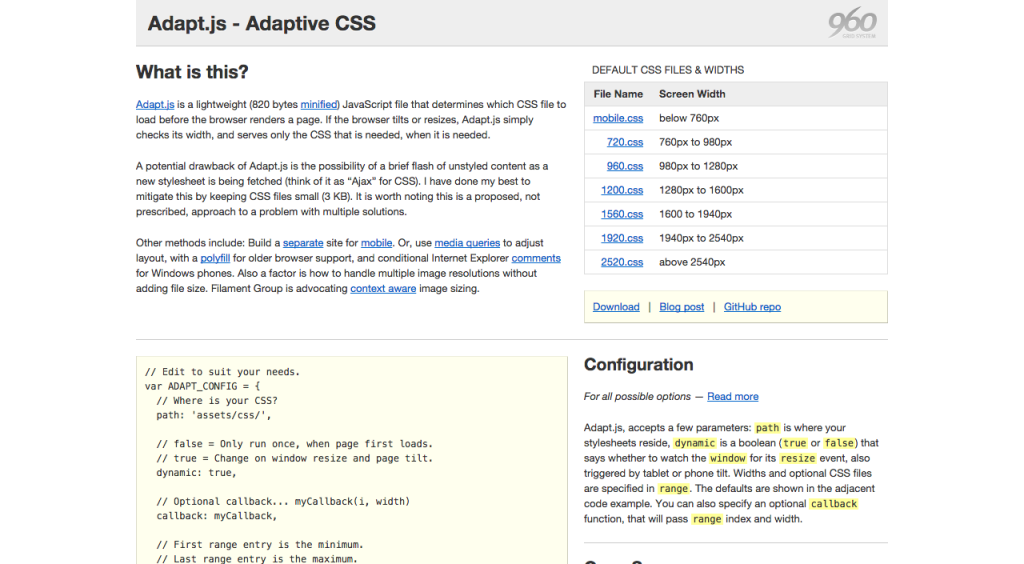This screenshot has width=1024, height=564.
Task: Click 'For all possible options' italic text
Action: [637, 397]
